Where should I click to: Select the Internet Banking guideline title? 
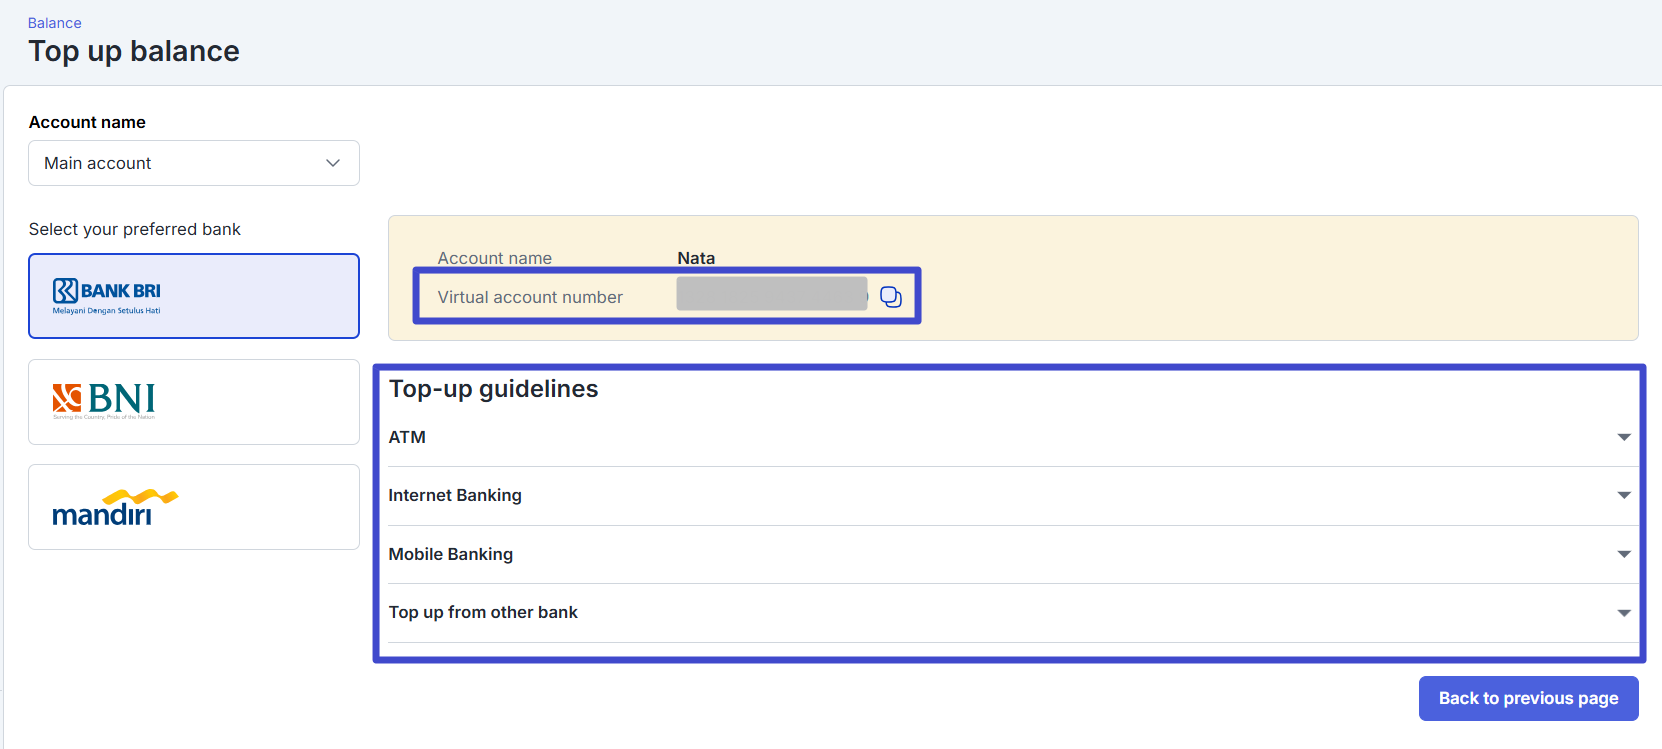(455, 495)
